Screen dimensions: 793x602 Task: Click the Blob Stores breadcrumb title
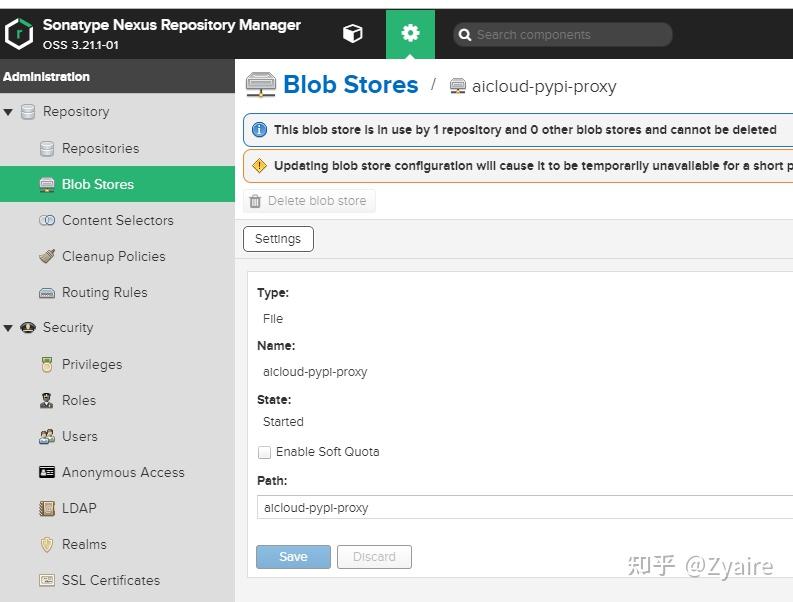pyautogui.click(x=350, y=84)
